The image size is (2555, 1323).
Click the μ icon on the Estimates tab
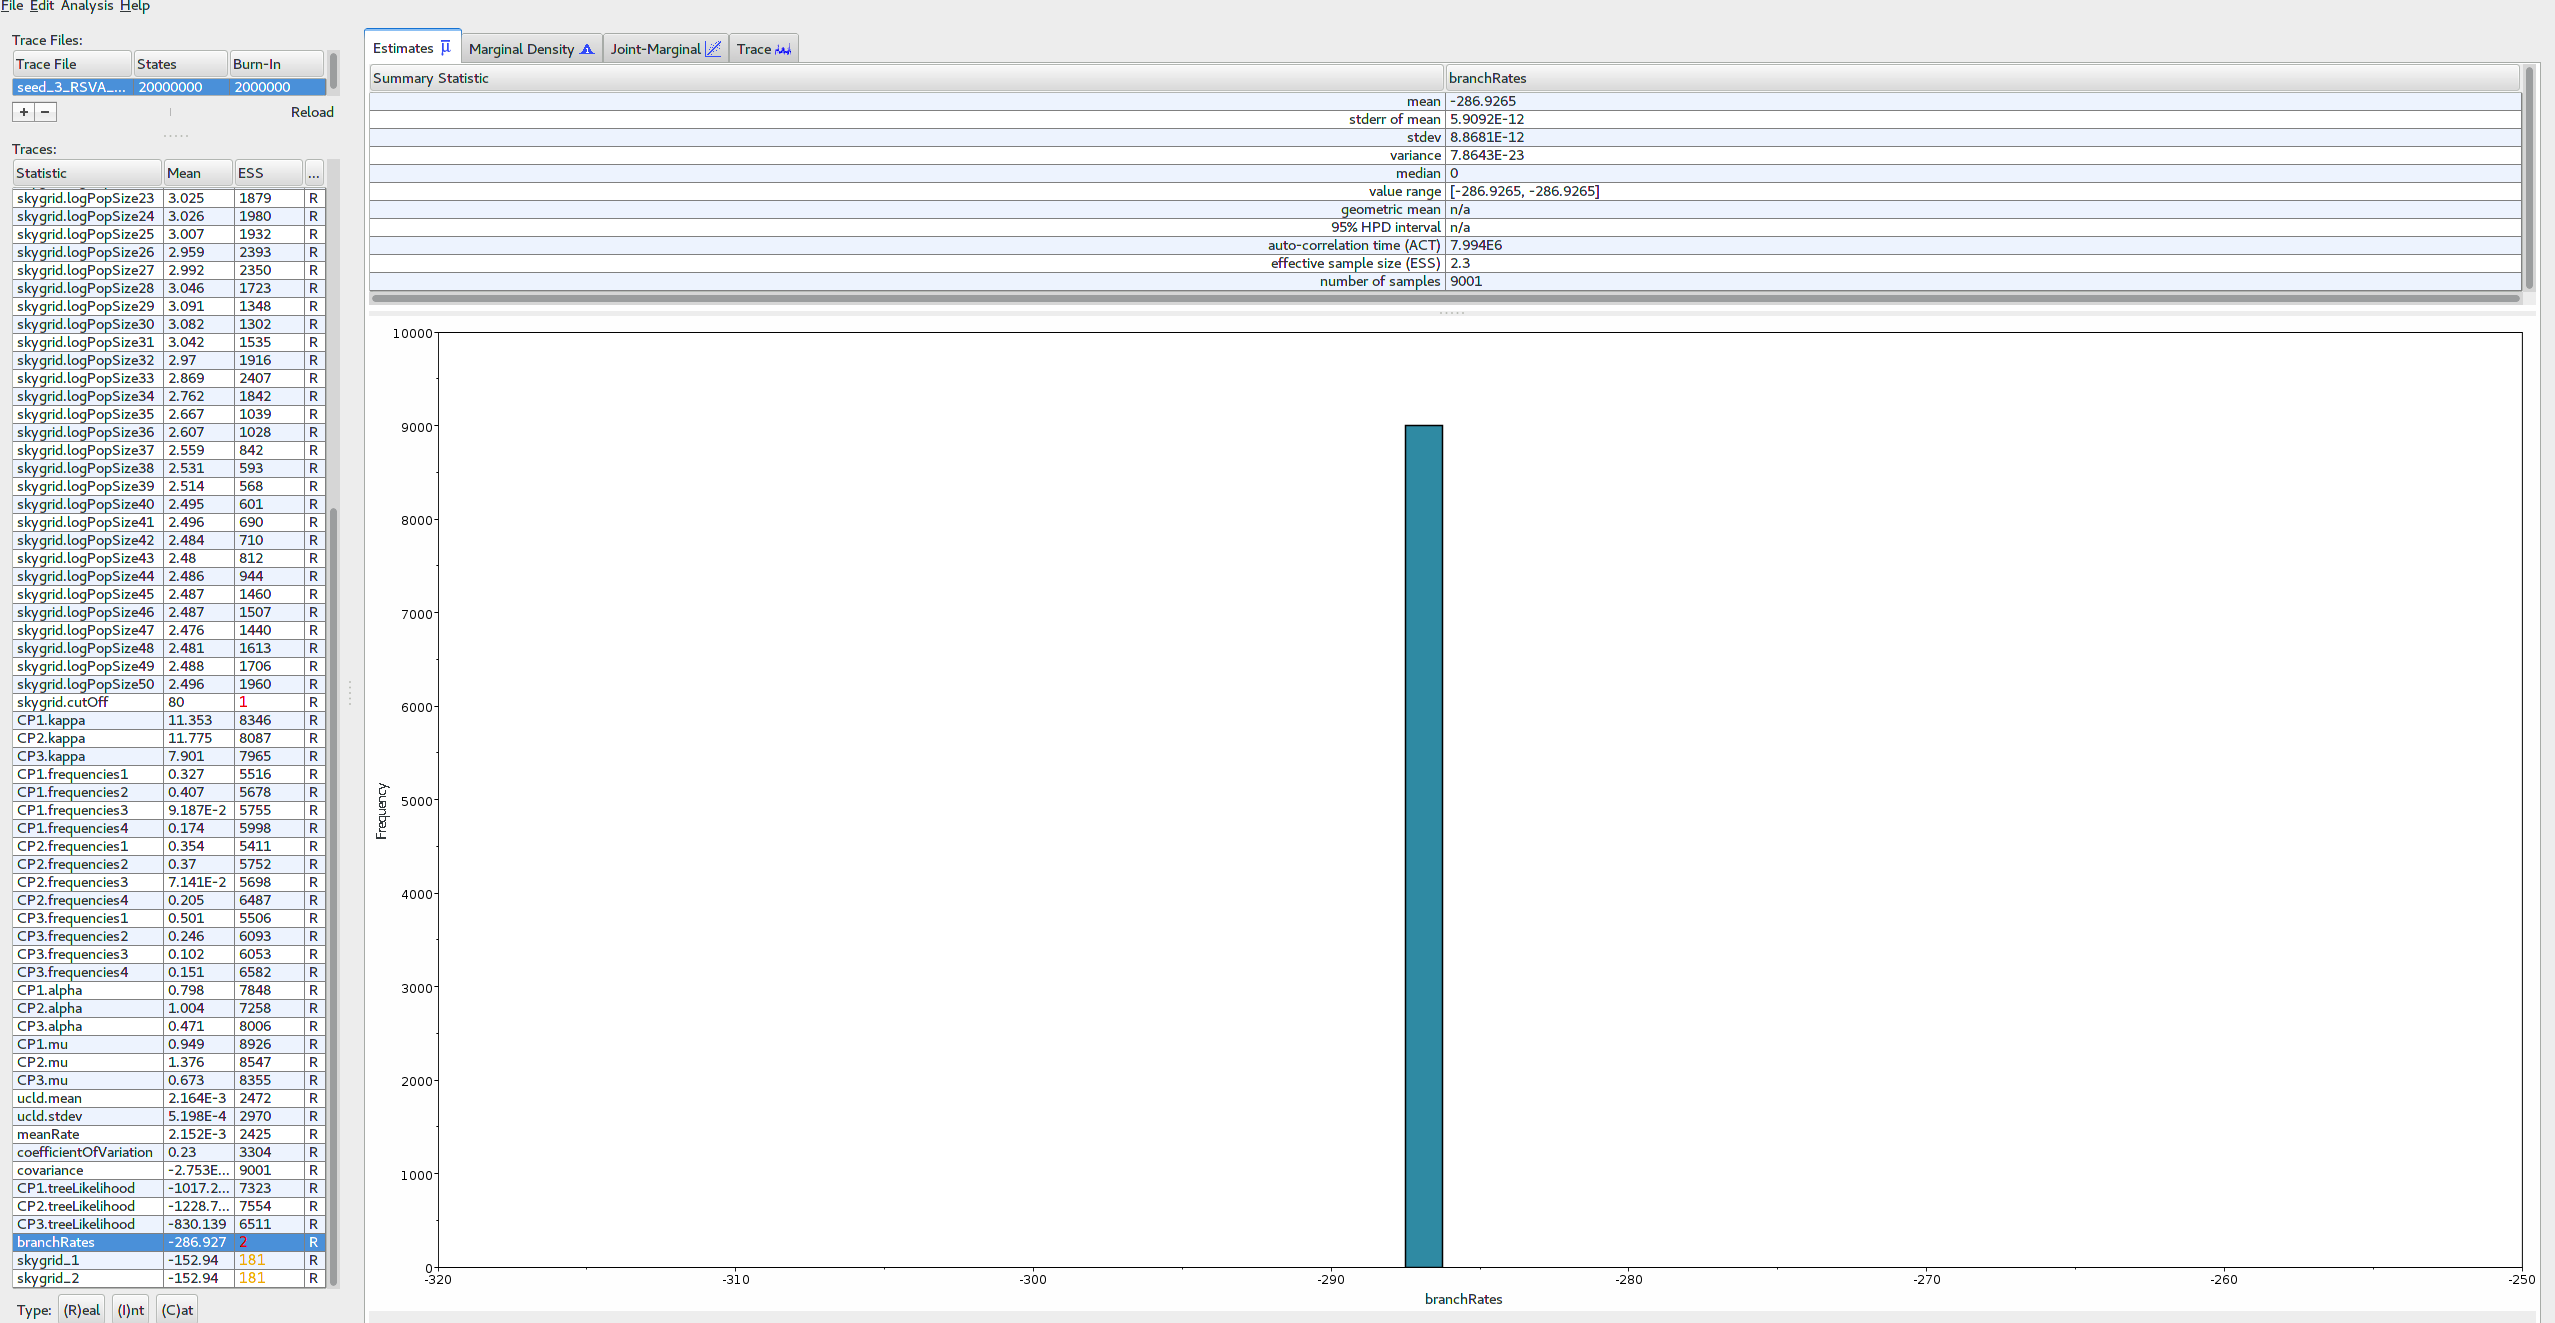coord(446,45)
